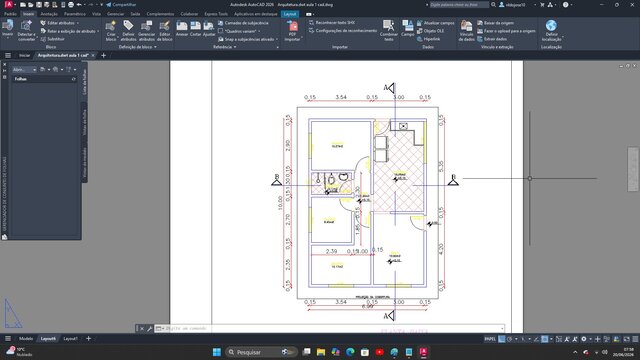
Task: Click the Autodesk App Store cart icon
Action: (x=542, y=4)
